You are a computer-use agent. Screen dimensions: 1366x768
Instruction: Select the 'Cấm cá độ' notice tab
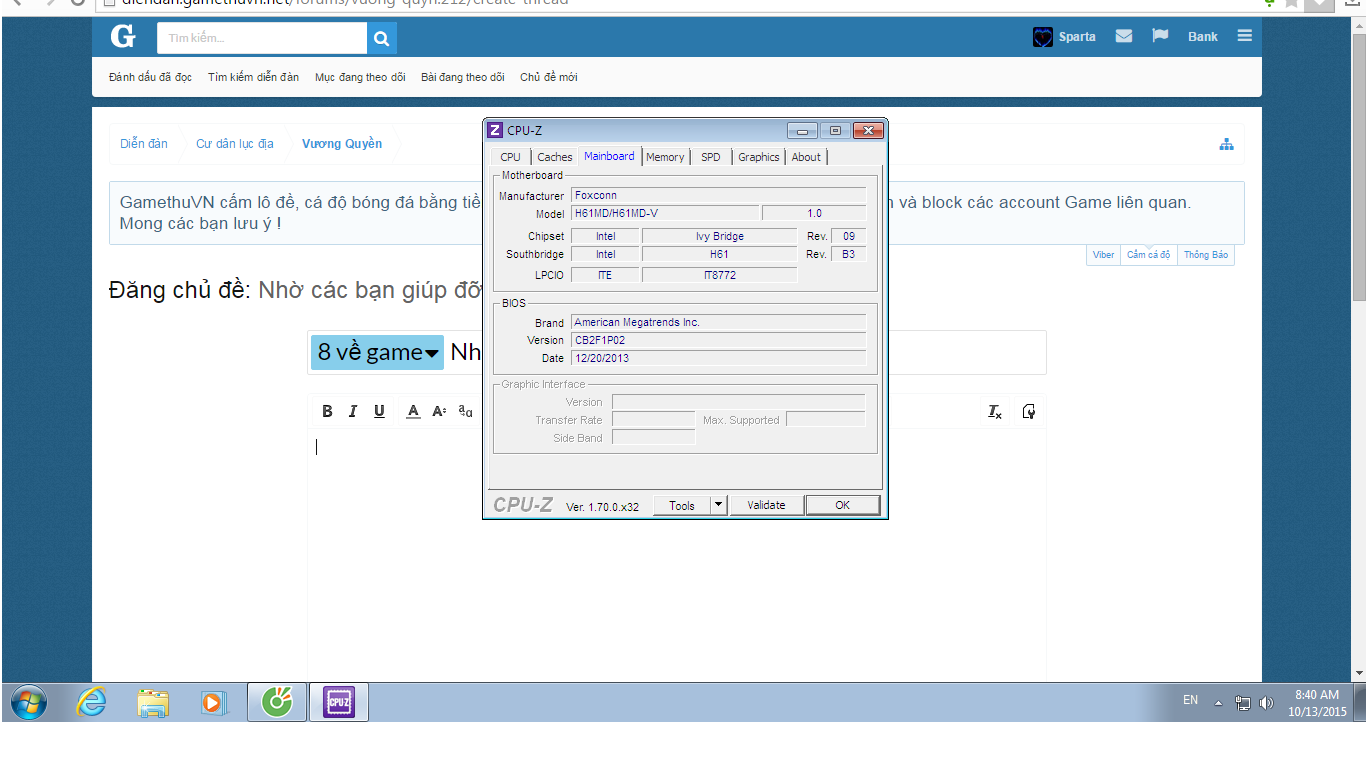[x=1149, y=255]
